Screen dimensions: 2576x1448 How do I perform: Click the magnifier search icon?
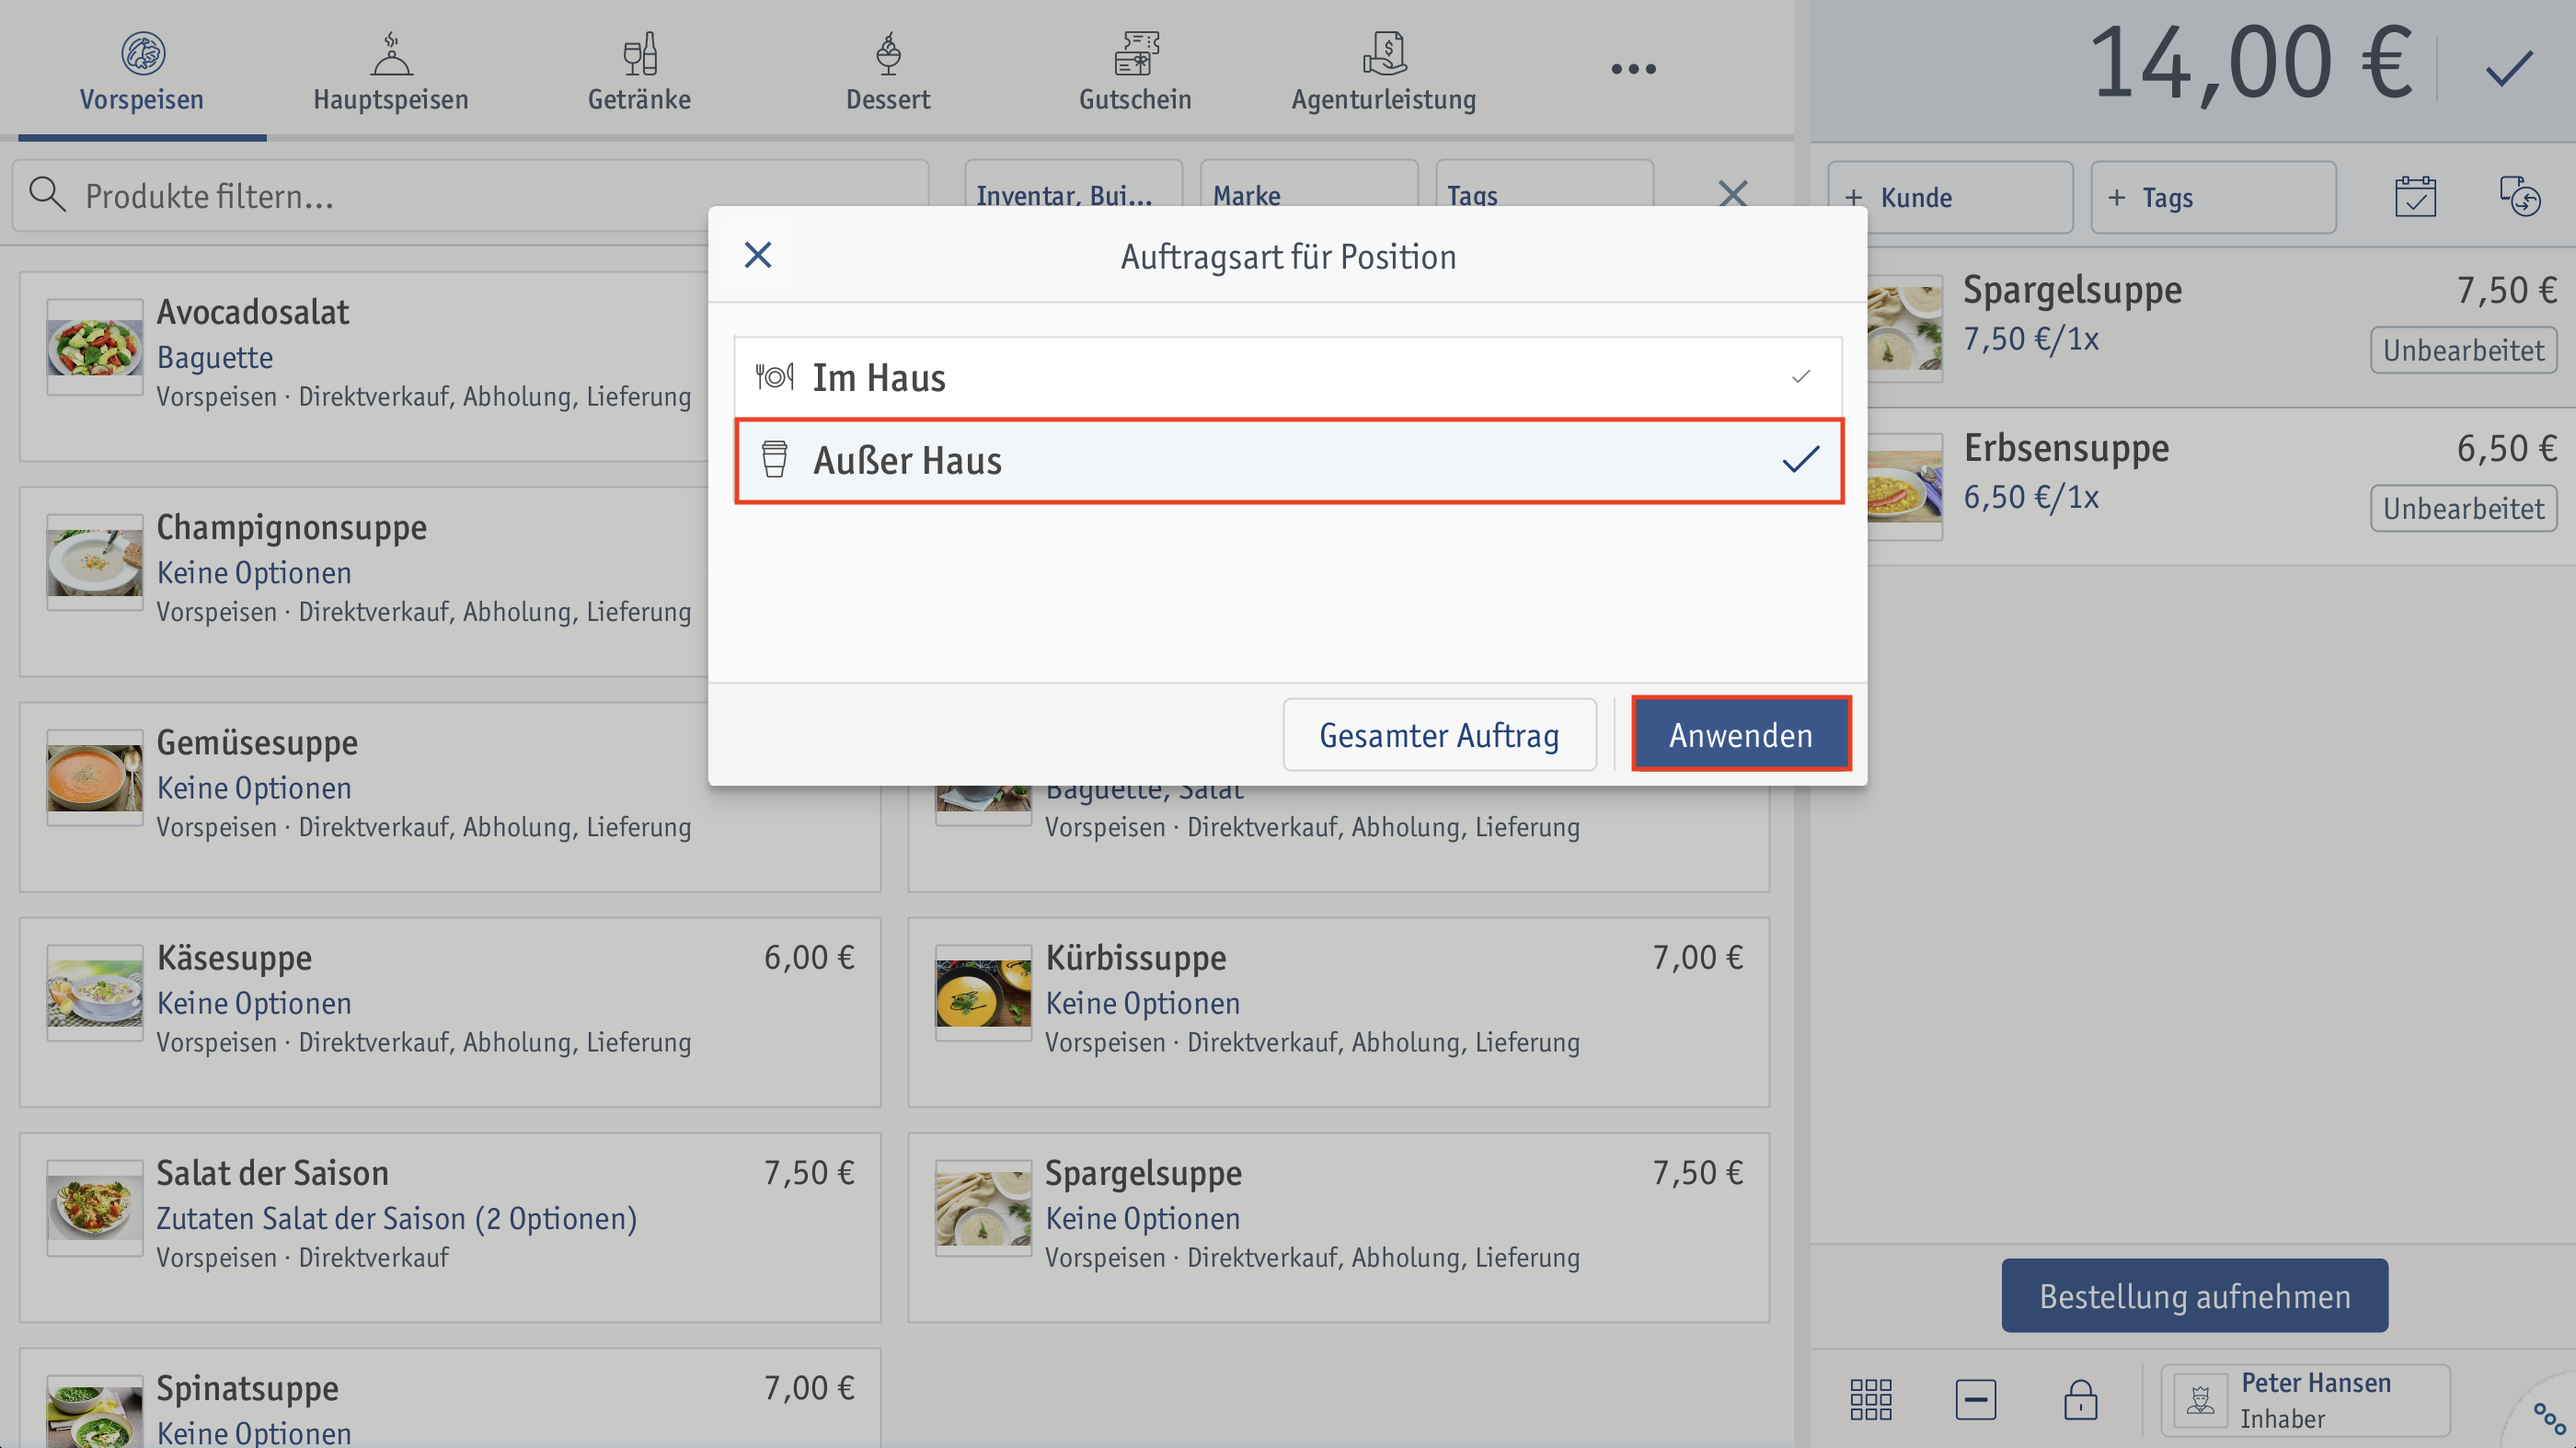pos(47,195)
